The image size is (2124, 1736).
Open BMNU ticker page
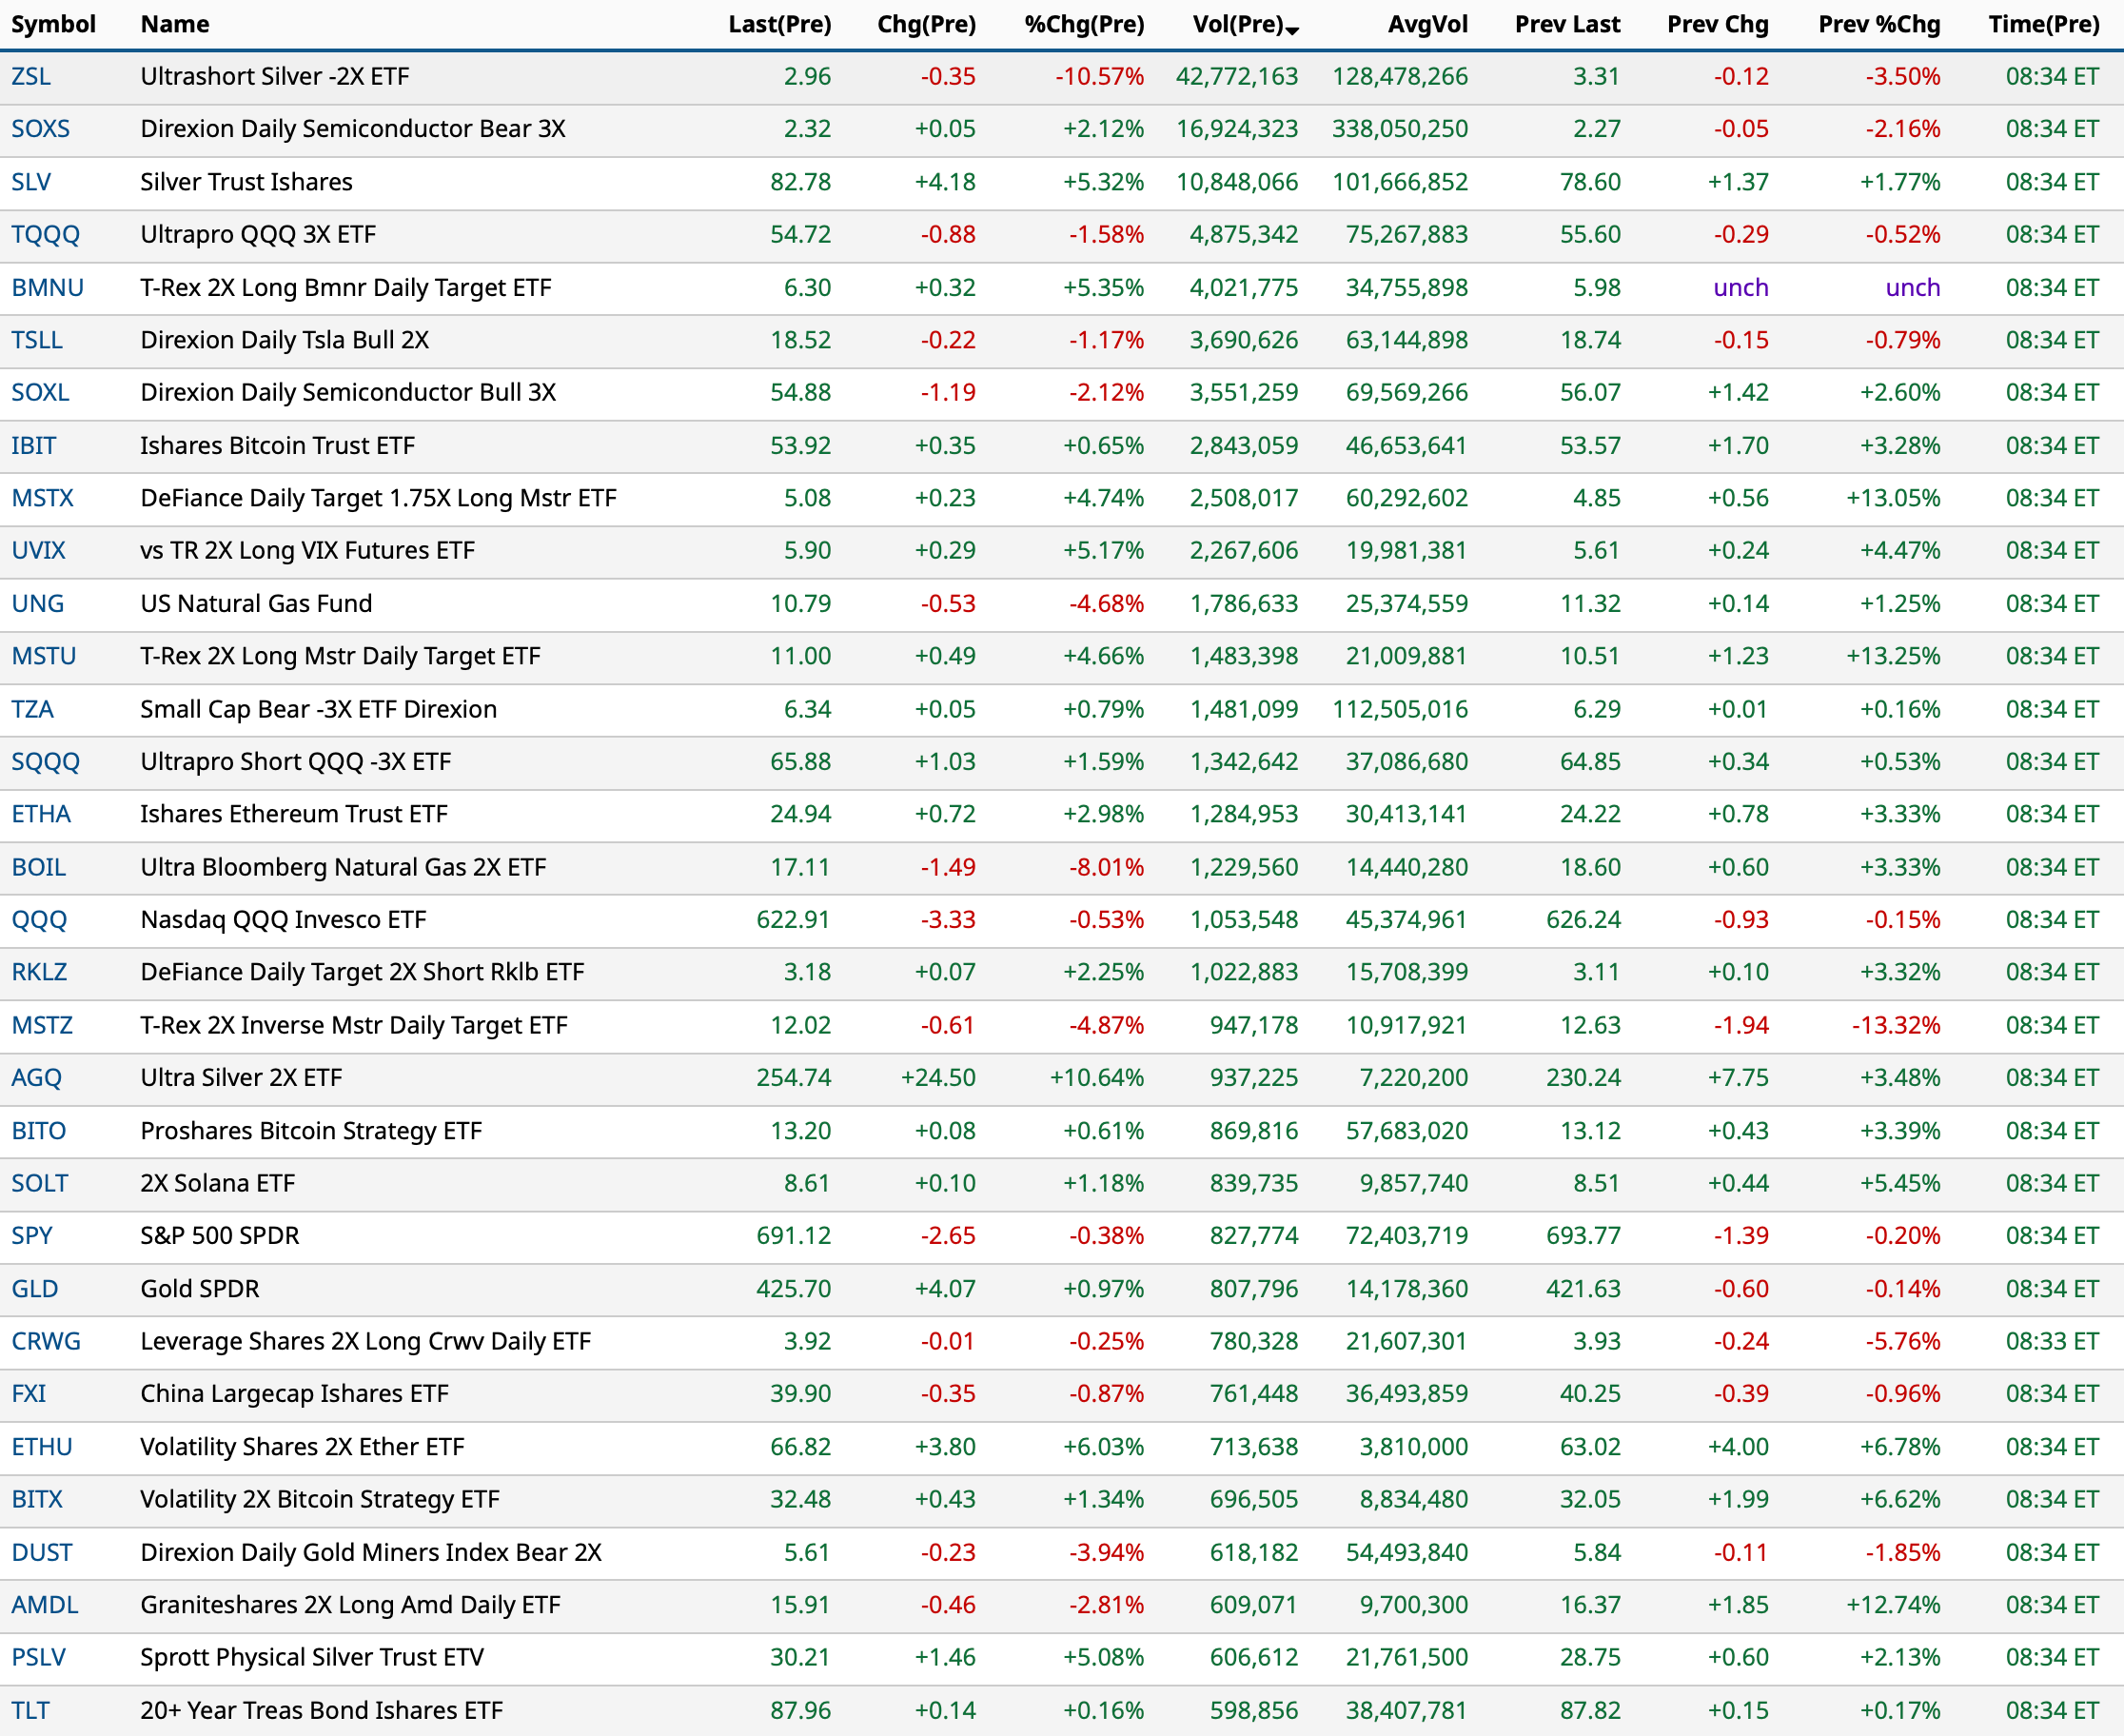click(47, 287)
